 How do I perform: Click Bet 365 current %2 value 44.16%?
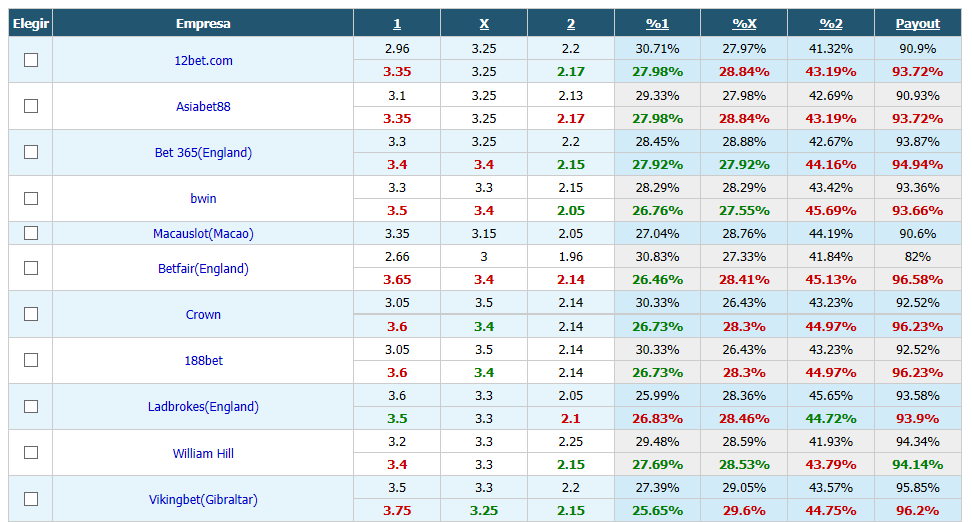pyautogui.click(x=831, y=164)
